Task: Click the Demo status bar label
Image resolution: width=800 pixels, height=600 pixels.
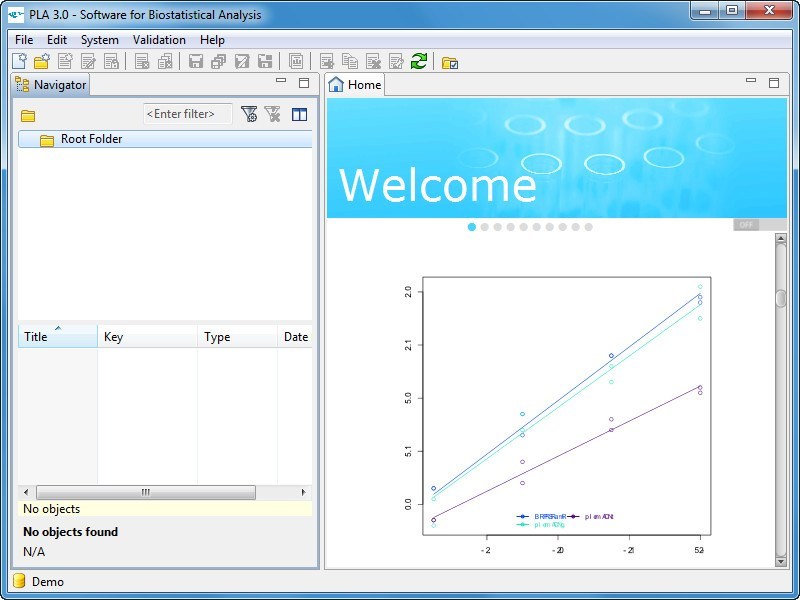Action: pyautogui.click(x=48, y=582)
